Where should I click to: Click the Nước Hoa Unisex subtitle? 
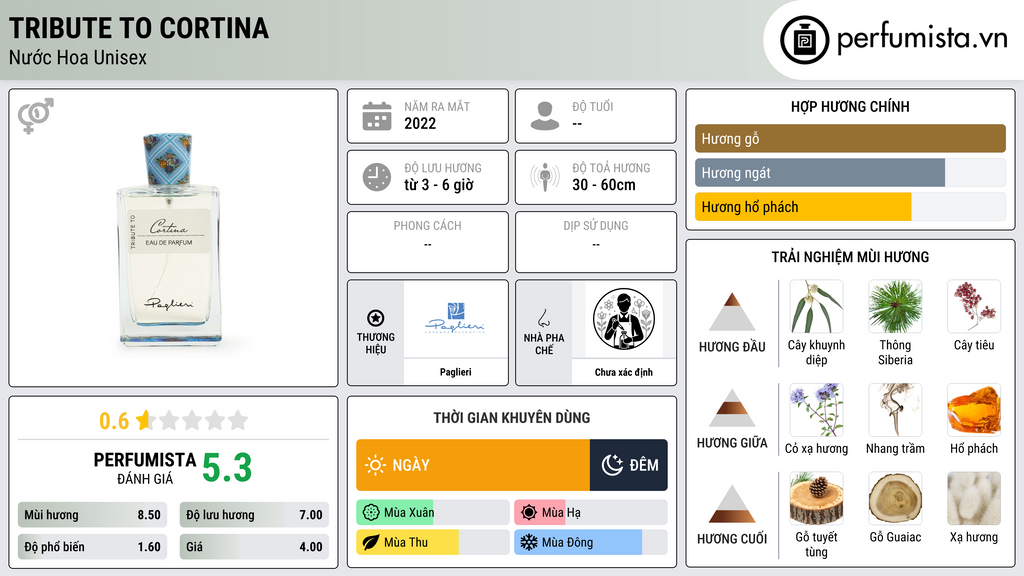tap(78, 57)
